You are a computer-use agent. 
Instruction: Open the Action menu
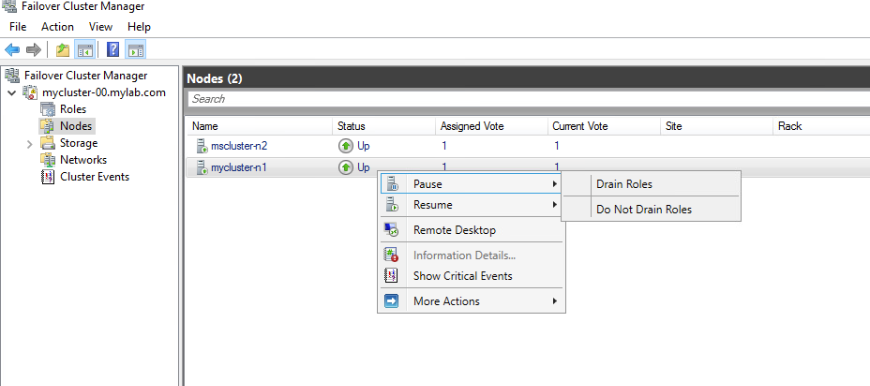57,27
